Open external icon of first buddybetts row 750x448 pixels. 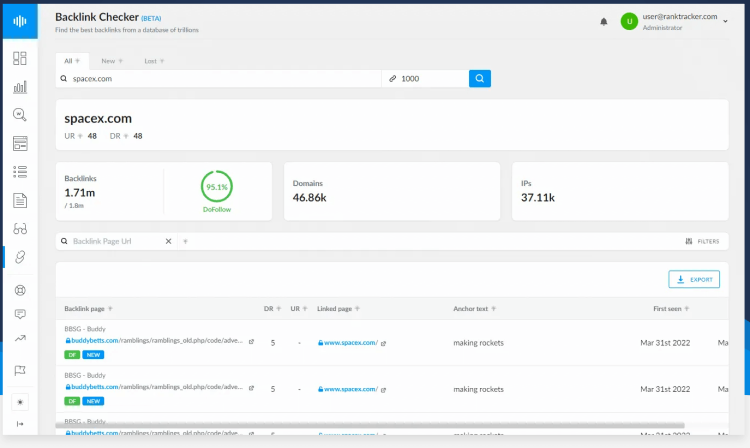[251, 341]
